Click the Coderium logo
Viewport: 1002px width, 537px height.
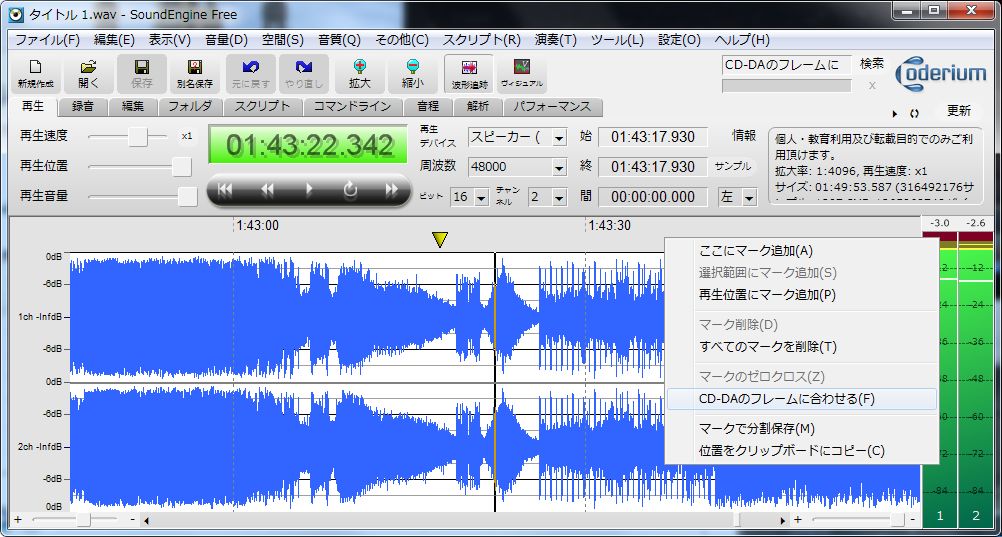940,74
